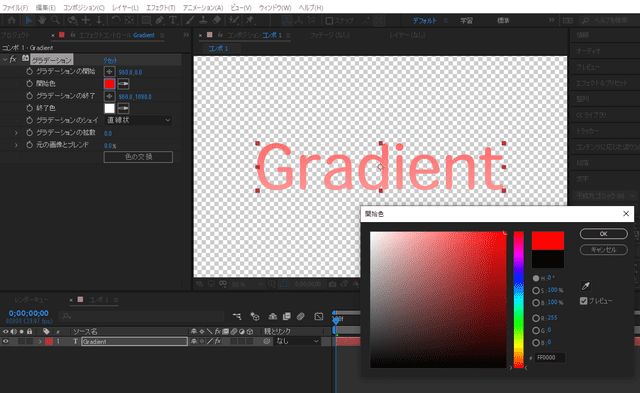Screen dimensions: 640x393
Task: Open the parent link dropdown (なし)
Action: coord(298,341)
